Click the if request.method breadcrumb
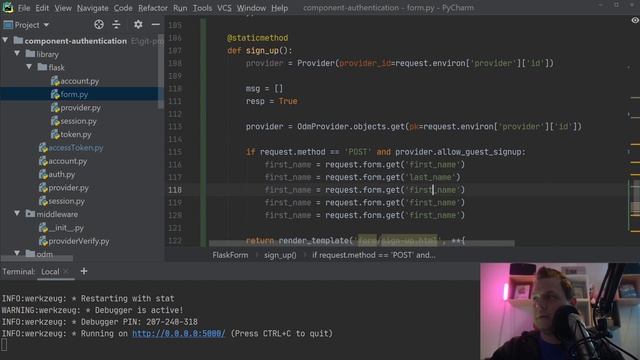This screenshot has width=640, height=360. coord(373,255)
